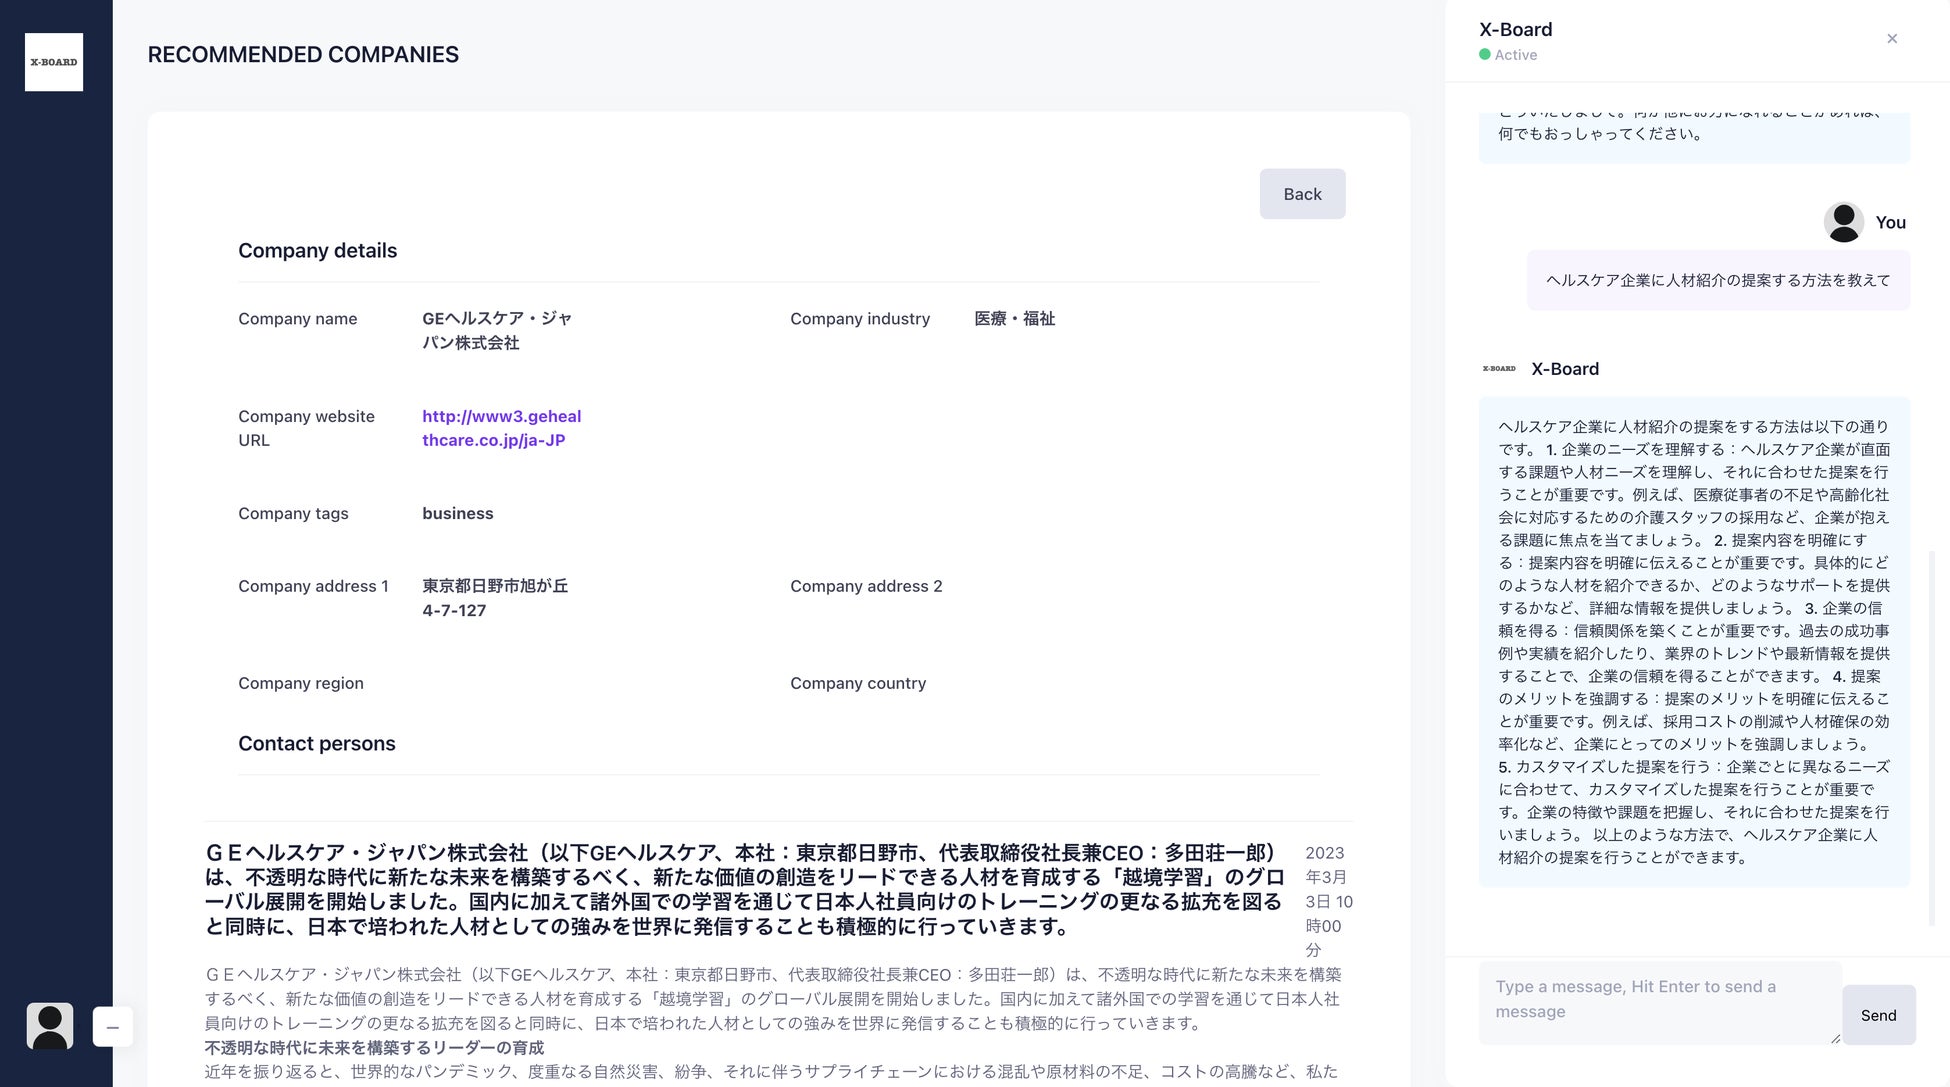Click the X-Board bot logo in chat
This screenshot has height=1087, width=1950.
pyautogui.click(x=1499, y=369)
